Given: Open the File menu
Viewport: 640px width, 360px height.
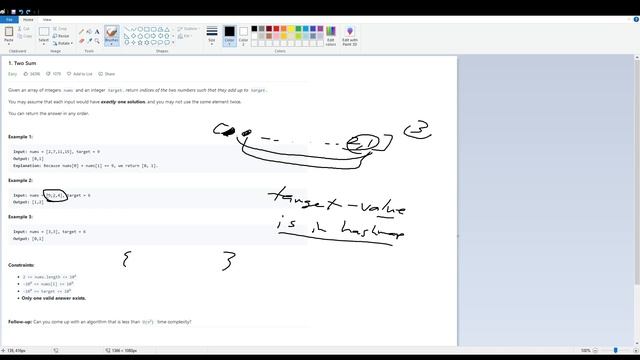Looking at the screenshot, I should tap(9, 20).
